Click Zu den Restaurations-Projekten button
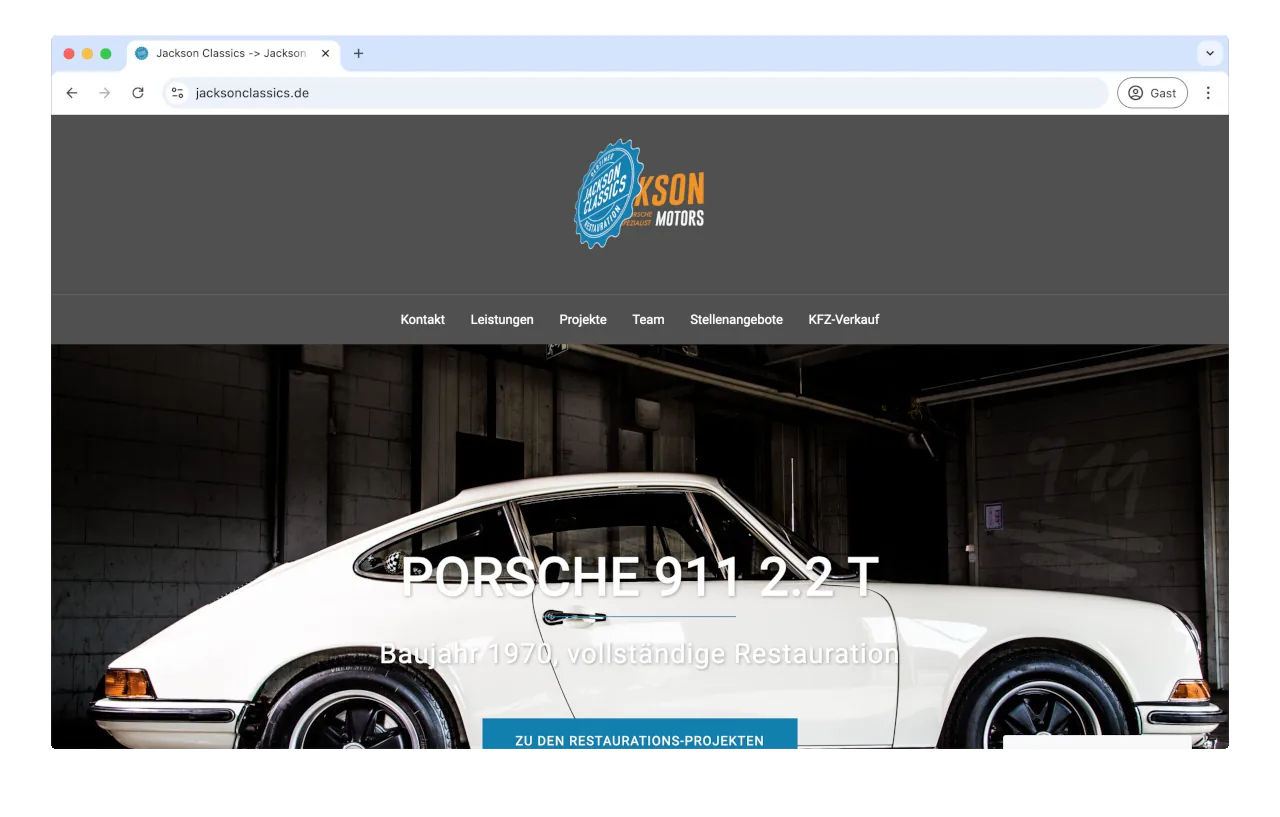The width and height of the screenshot is (1280, 817). tap(639, 738)
